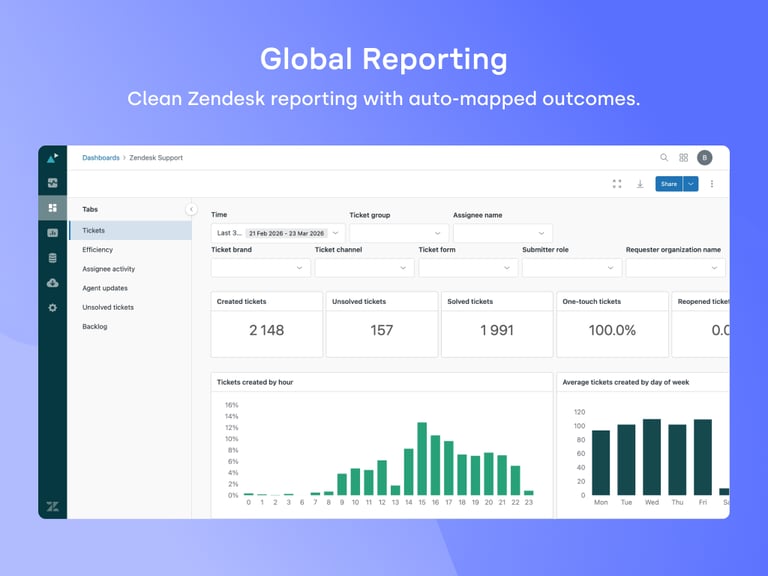The image size is (768, 576).
Task: Open the Dashboards icon in sidebar
Action: pos(52,208)
